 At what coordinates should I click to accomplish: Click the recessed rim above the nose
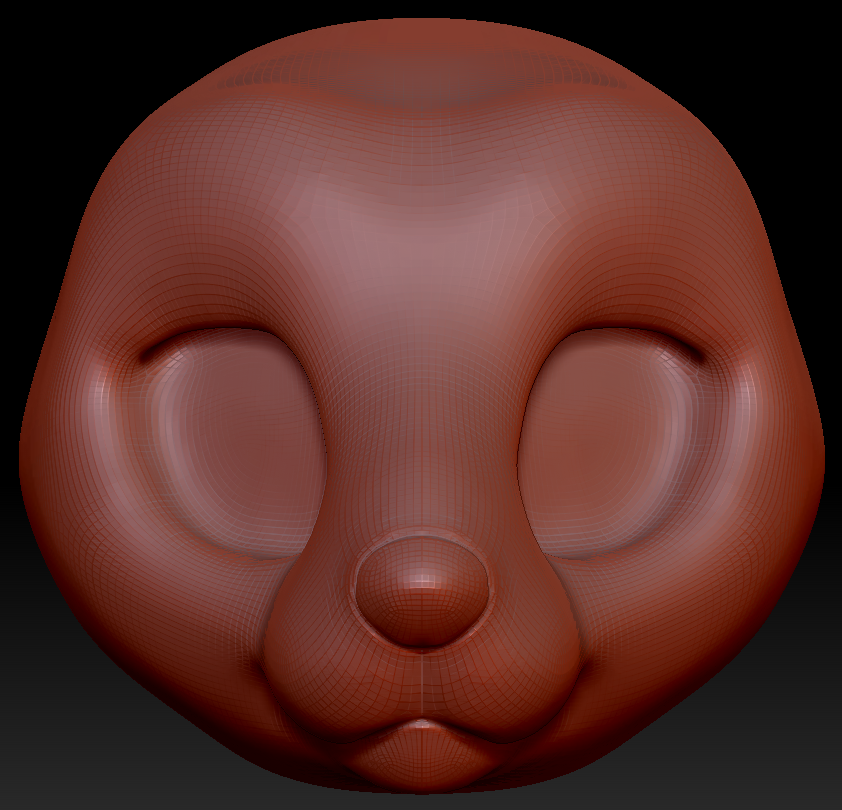(x=422, y=540)
